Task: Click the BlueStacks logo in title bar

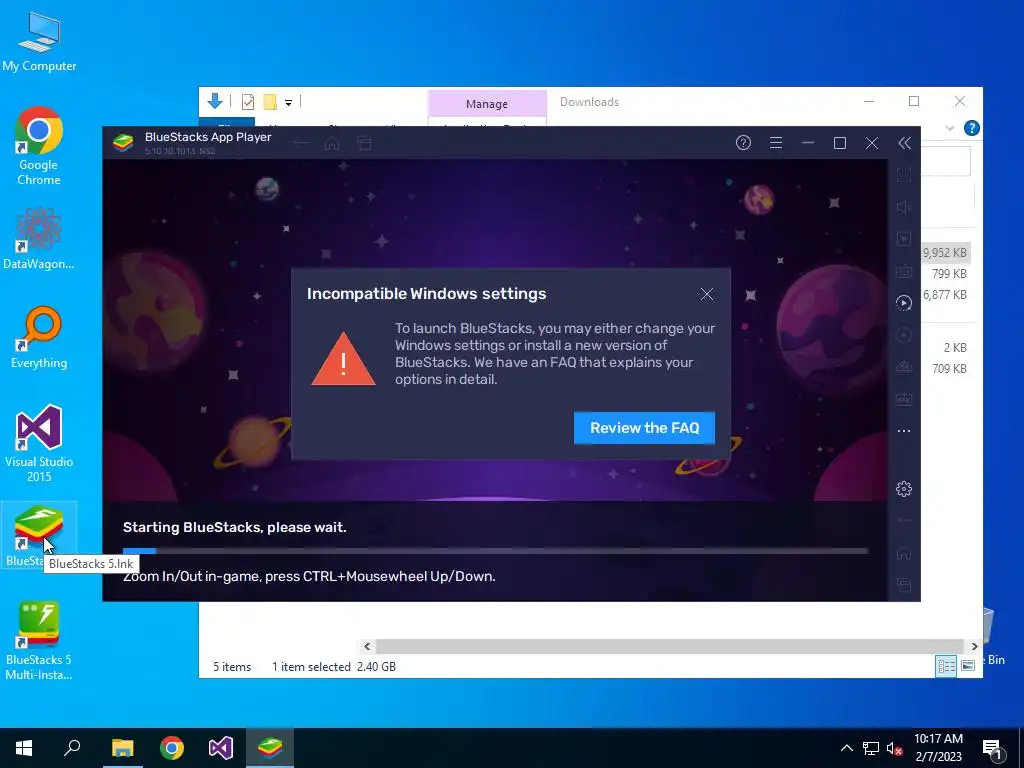Action: 123,142
